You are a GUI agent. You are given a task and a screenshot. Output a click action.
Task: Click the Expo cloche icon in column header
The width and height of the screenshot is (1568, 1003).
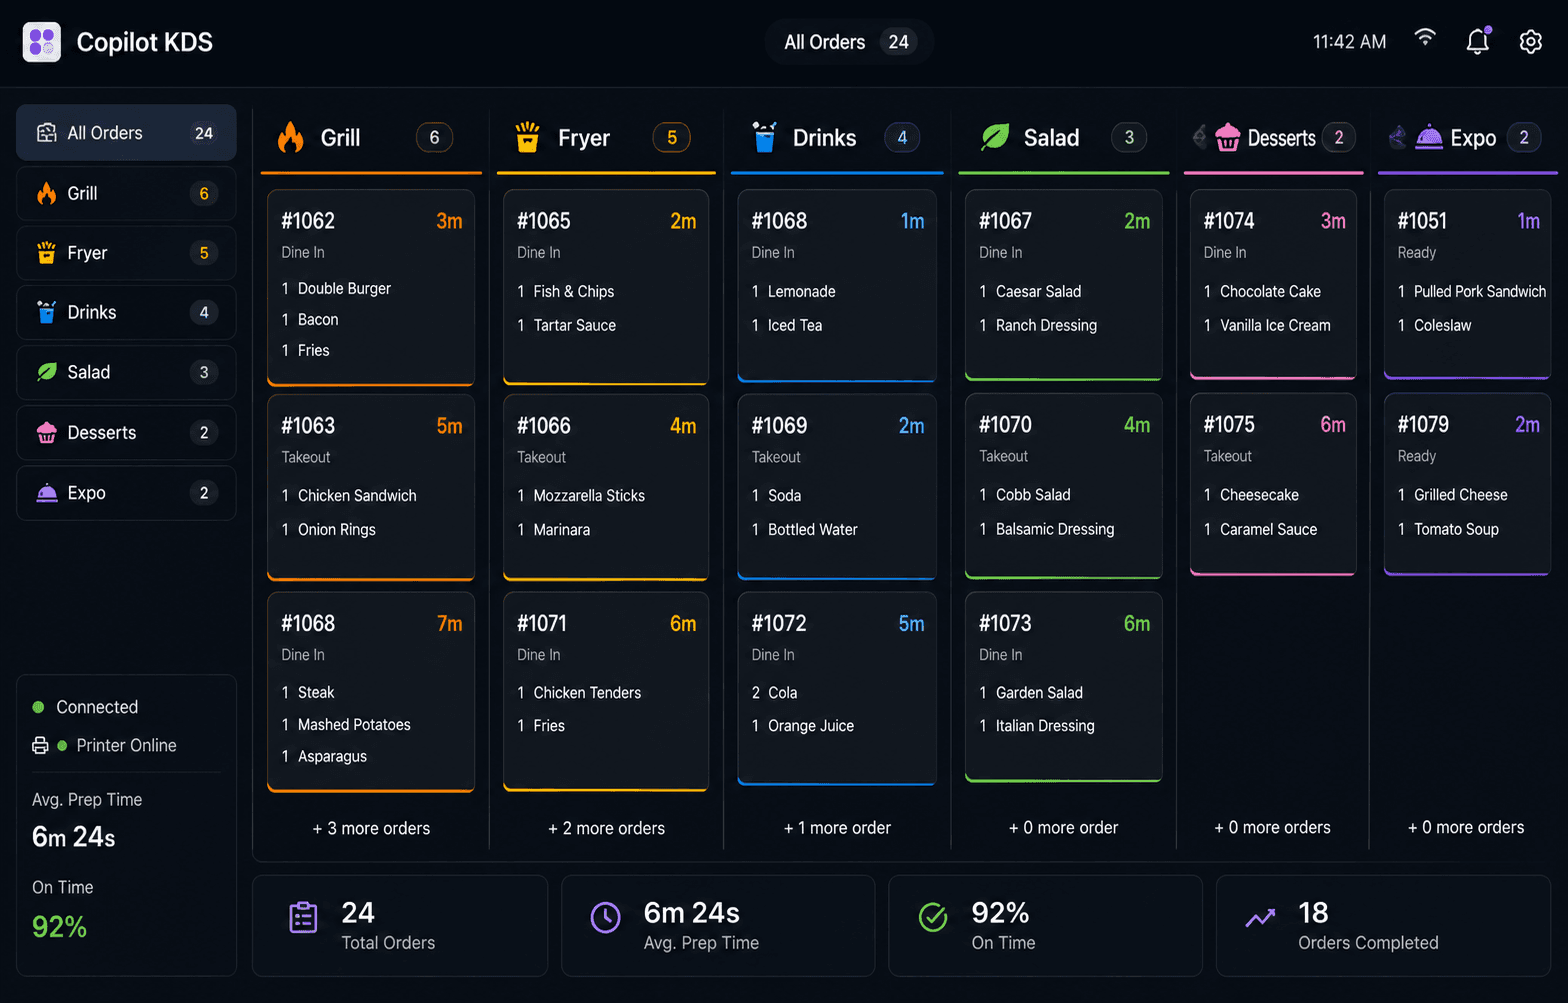(x=1429, y=137)
